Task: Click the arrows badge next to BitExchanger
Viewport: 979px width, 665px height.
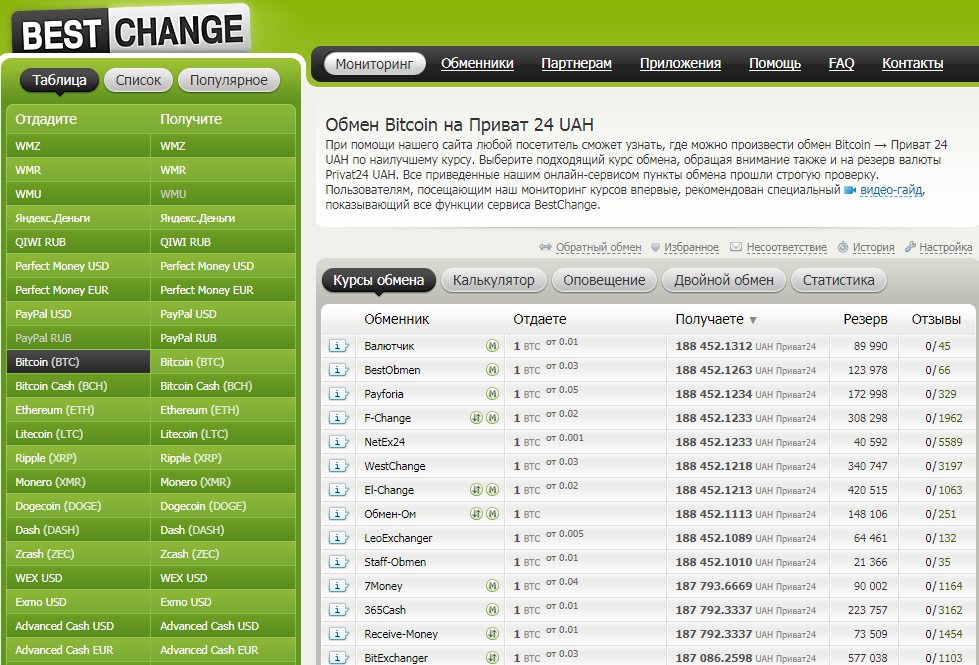Action: point(493,658)
